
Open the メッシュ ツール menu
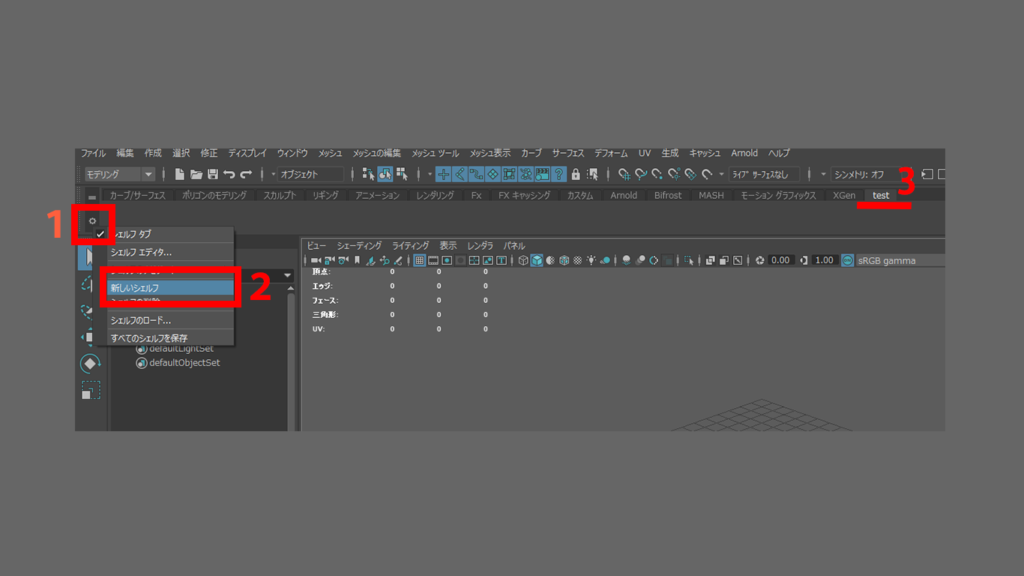435,153
